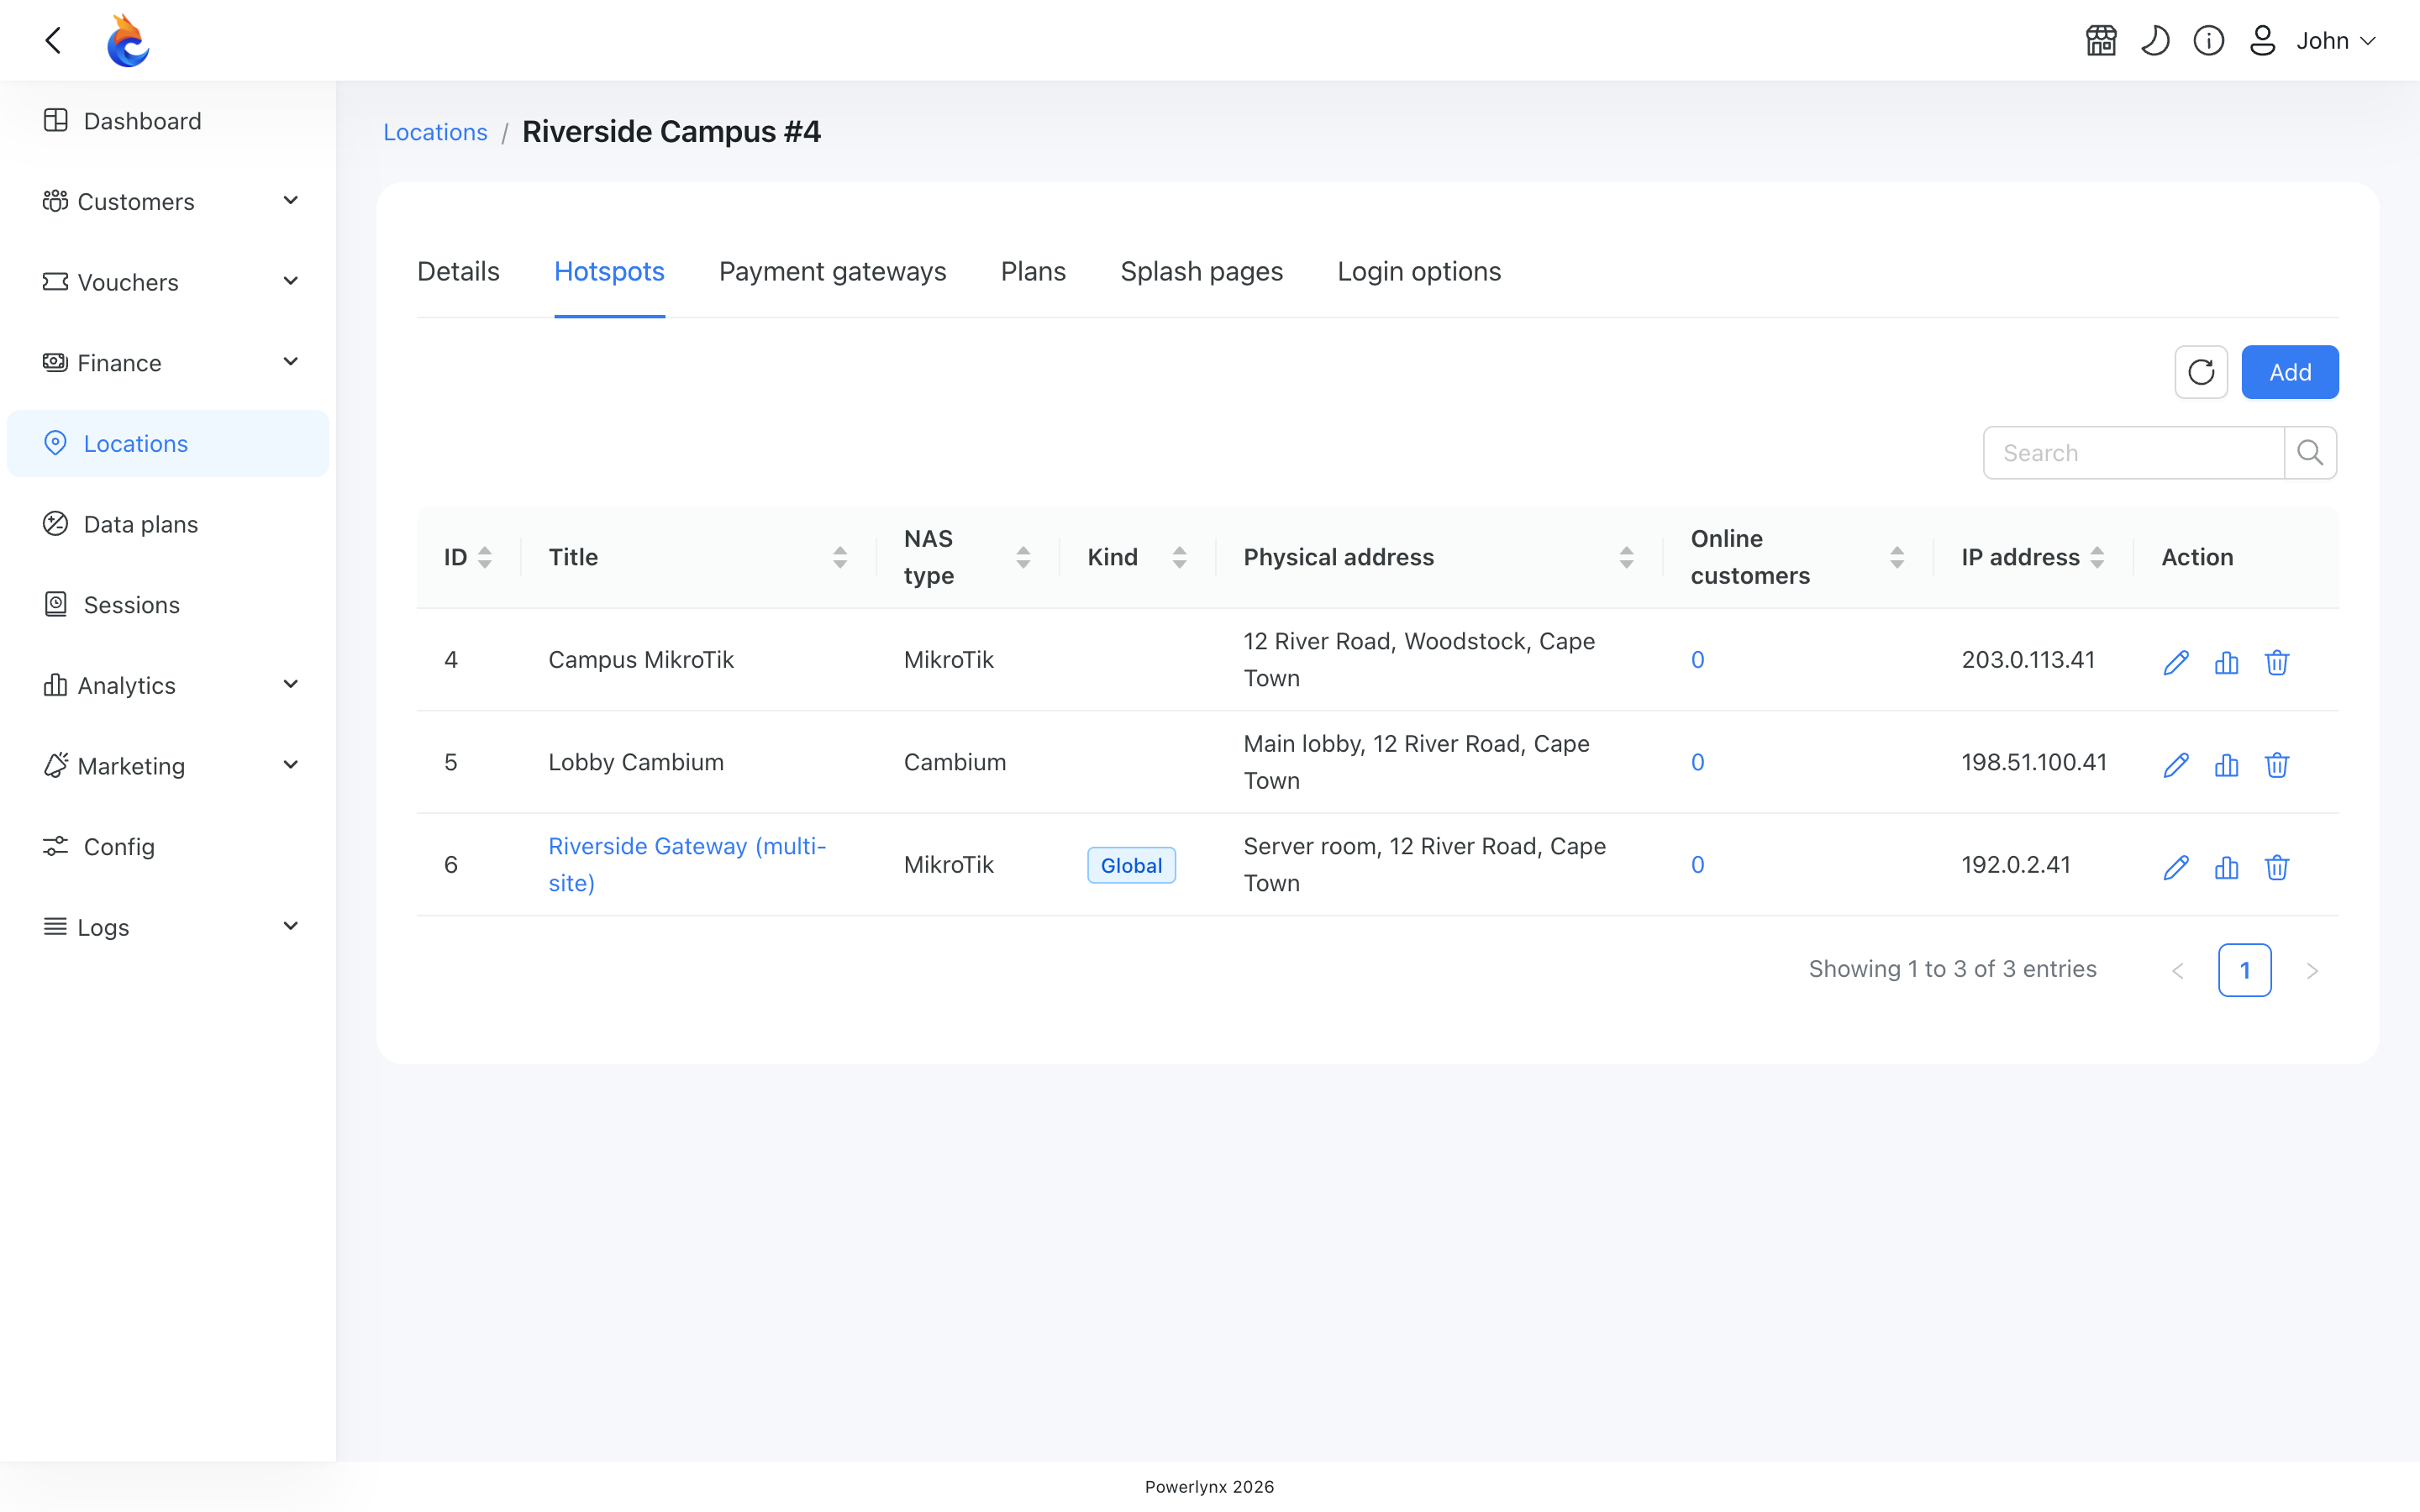
Task: View statistics for Riverside Gateway
Action: pyautogui.click(x=2226, y=867)
